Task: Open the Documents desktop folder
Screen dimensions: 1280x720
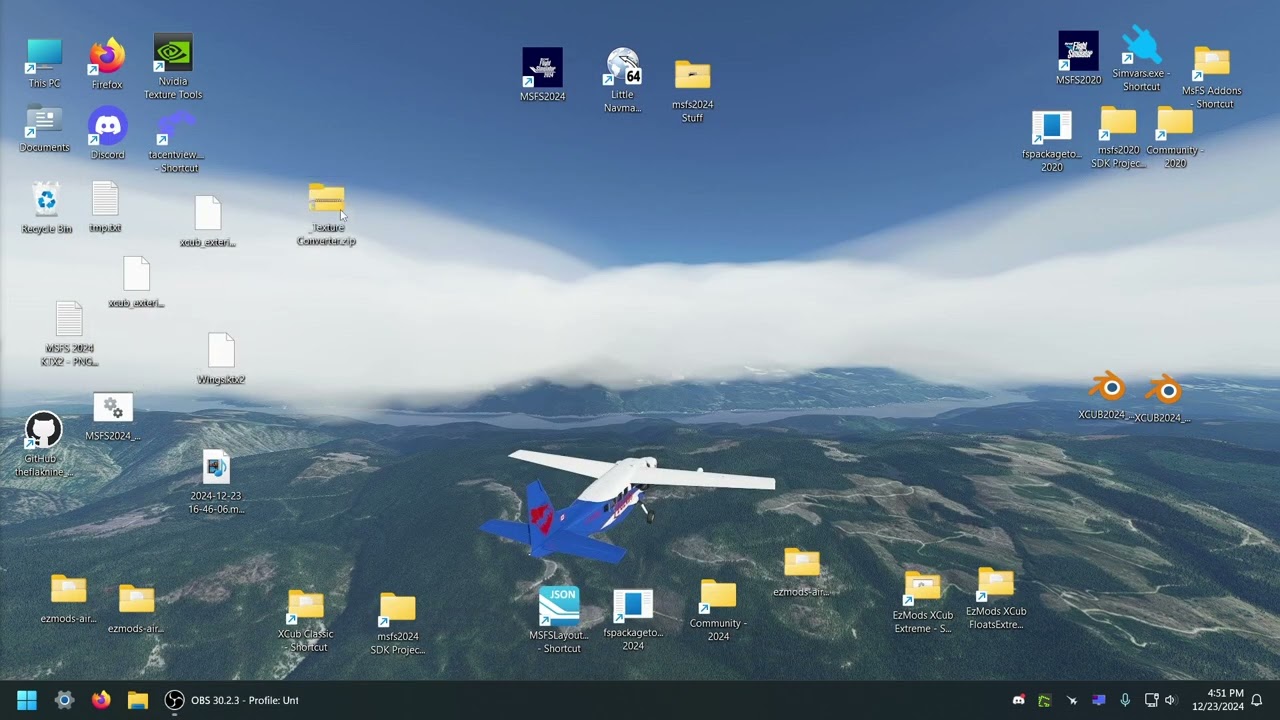Action: [44, 130]
